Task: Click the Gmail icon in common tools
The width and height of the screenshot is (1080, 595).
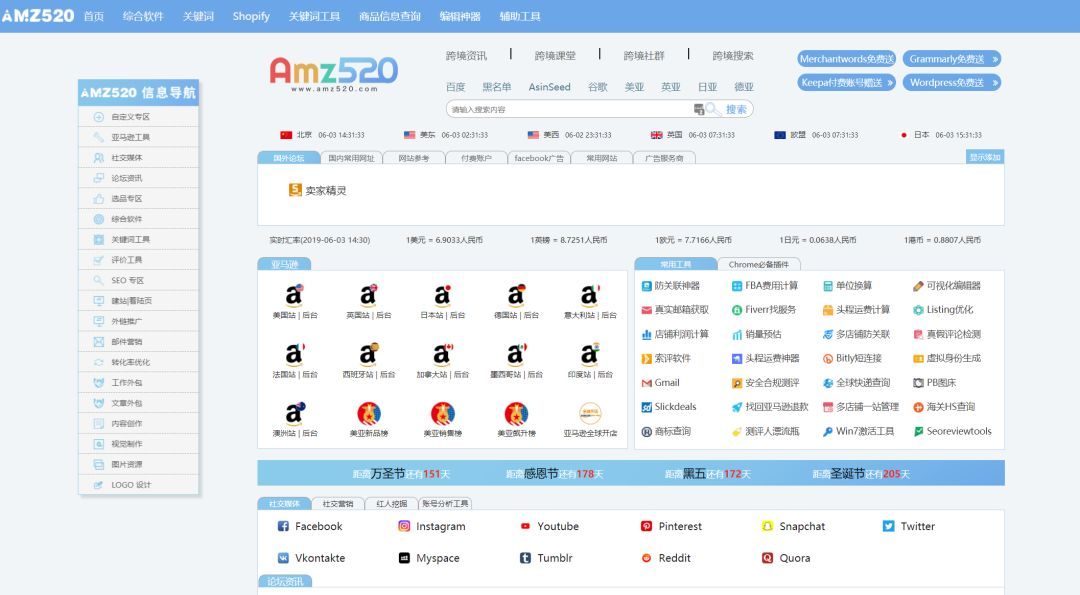Action: (x=647, y=383)
